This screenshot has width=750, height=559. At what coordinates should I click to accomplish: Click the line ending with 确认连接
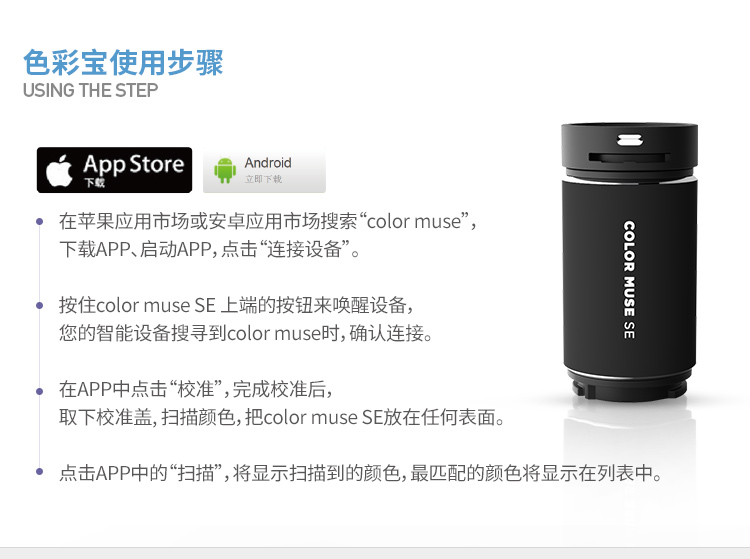[246, 333]
